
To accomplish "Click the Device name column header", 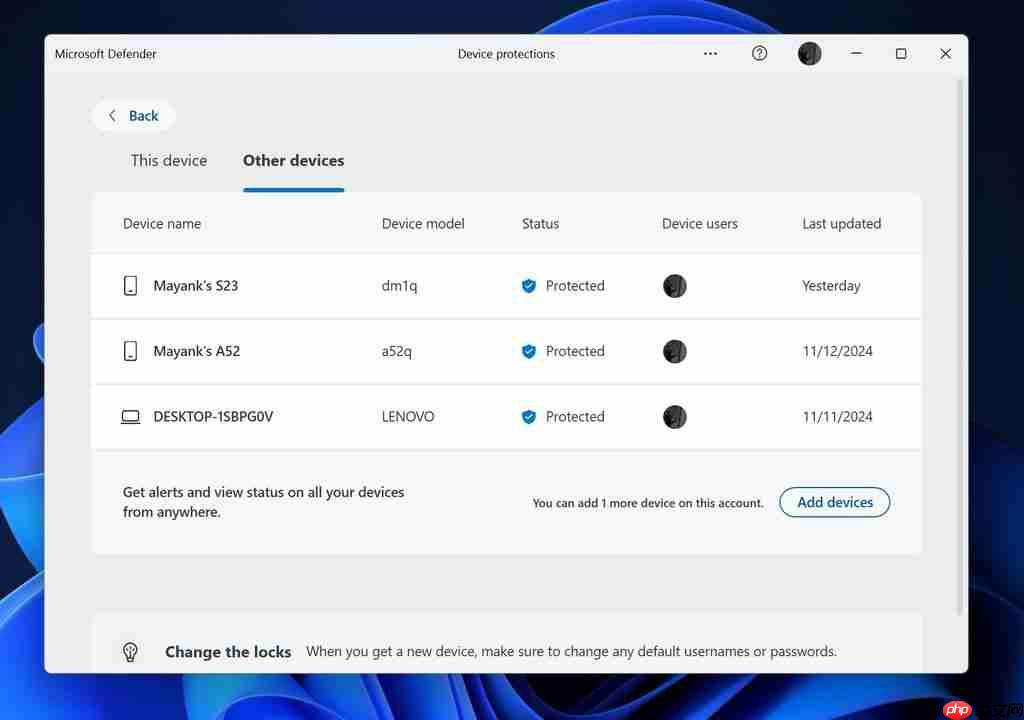I will 162,223.
